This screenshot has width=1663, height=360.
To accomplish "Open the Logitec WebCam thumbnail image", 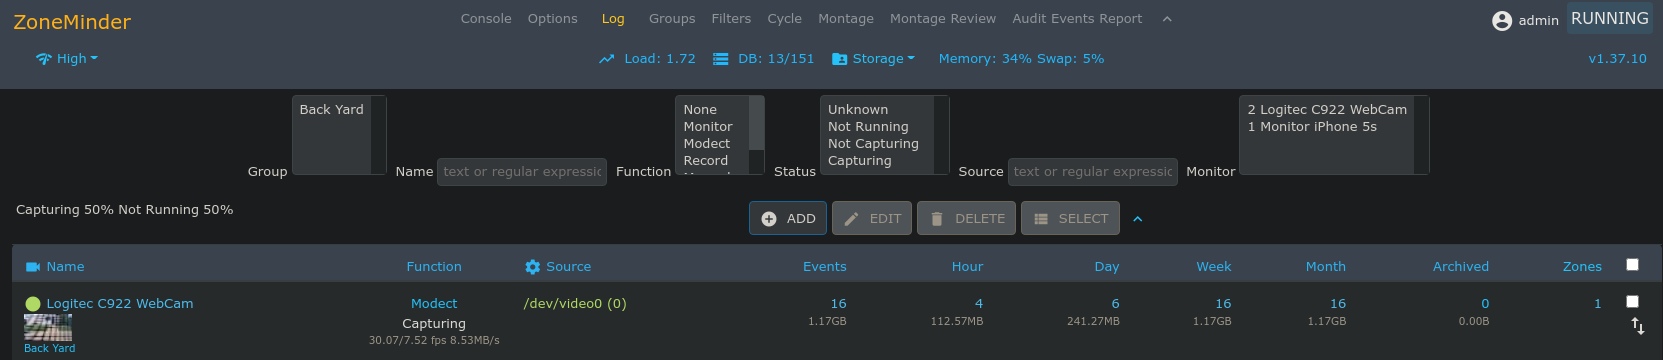I will click(48, 328).
